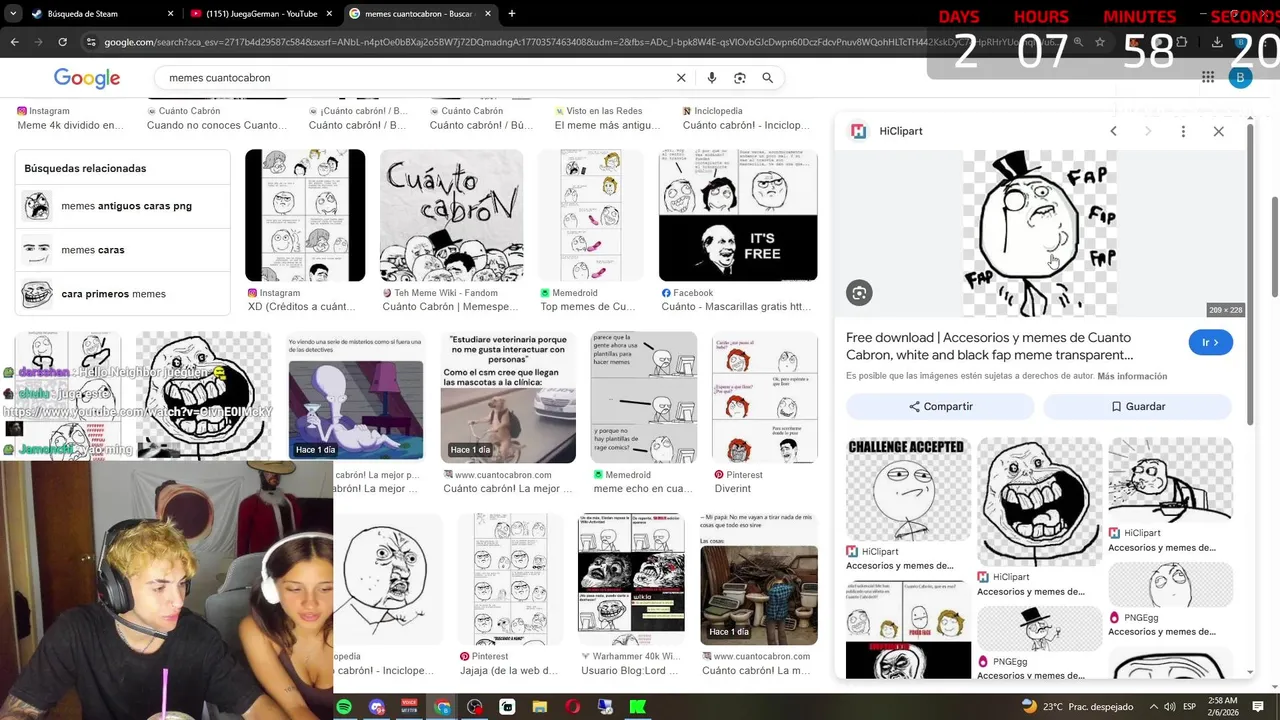Open the Google apps grid

(x=1208, y=78)
